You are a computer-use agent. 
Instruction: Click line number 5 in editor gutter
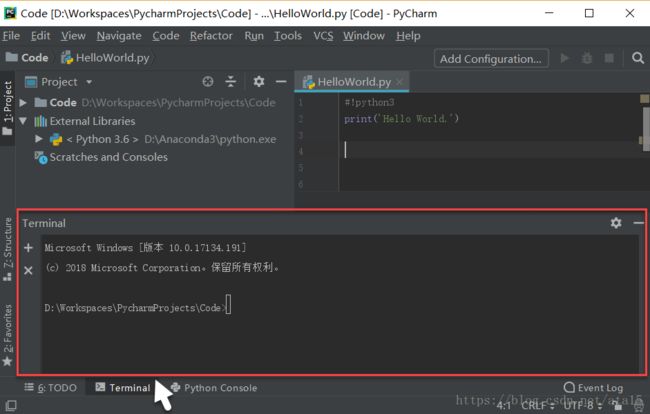[x=301, y=168]
